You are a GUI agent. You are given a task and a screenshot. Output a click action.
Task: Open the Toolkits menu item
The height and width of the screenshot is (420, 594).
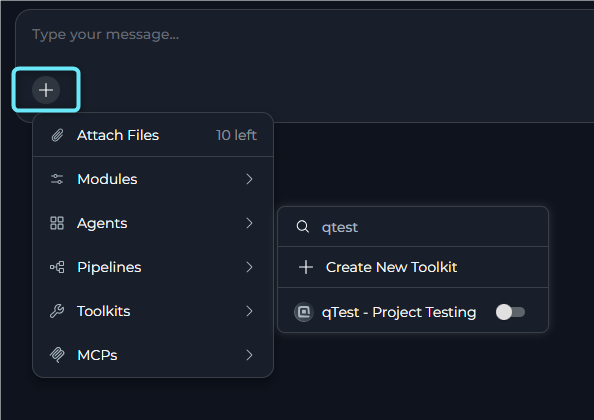pos(153,311)
